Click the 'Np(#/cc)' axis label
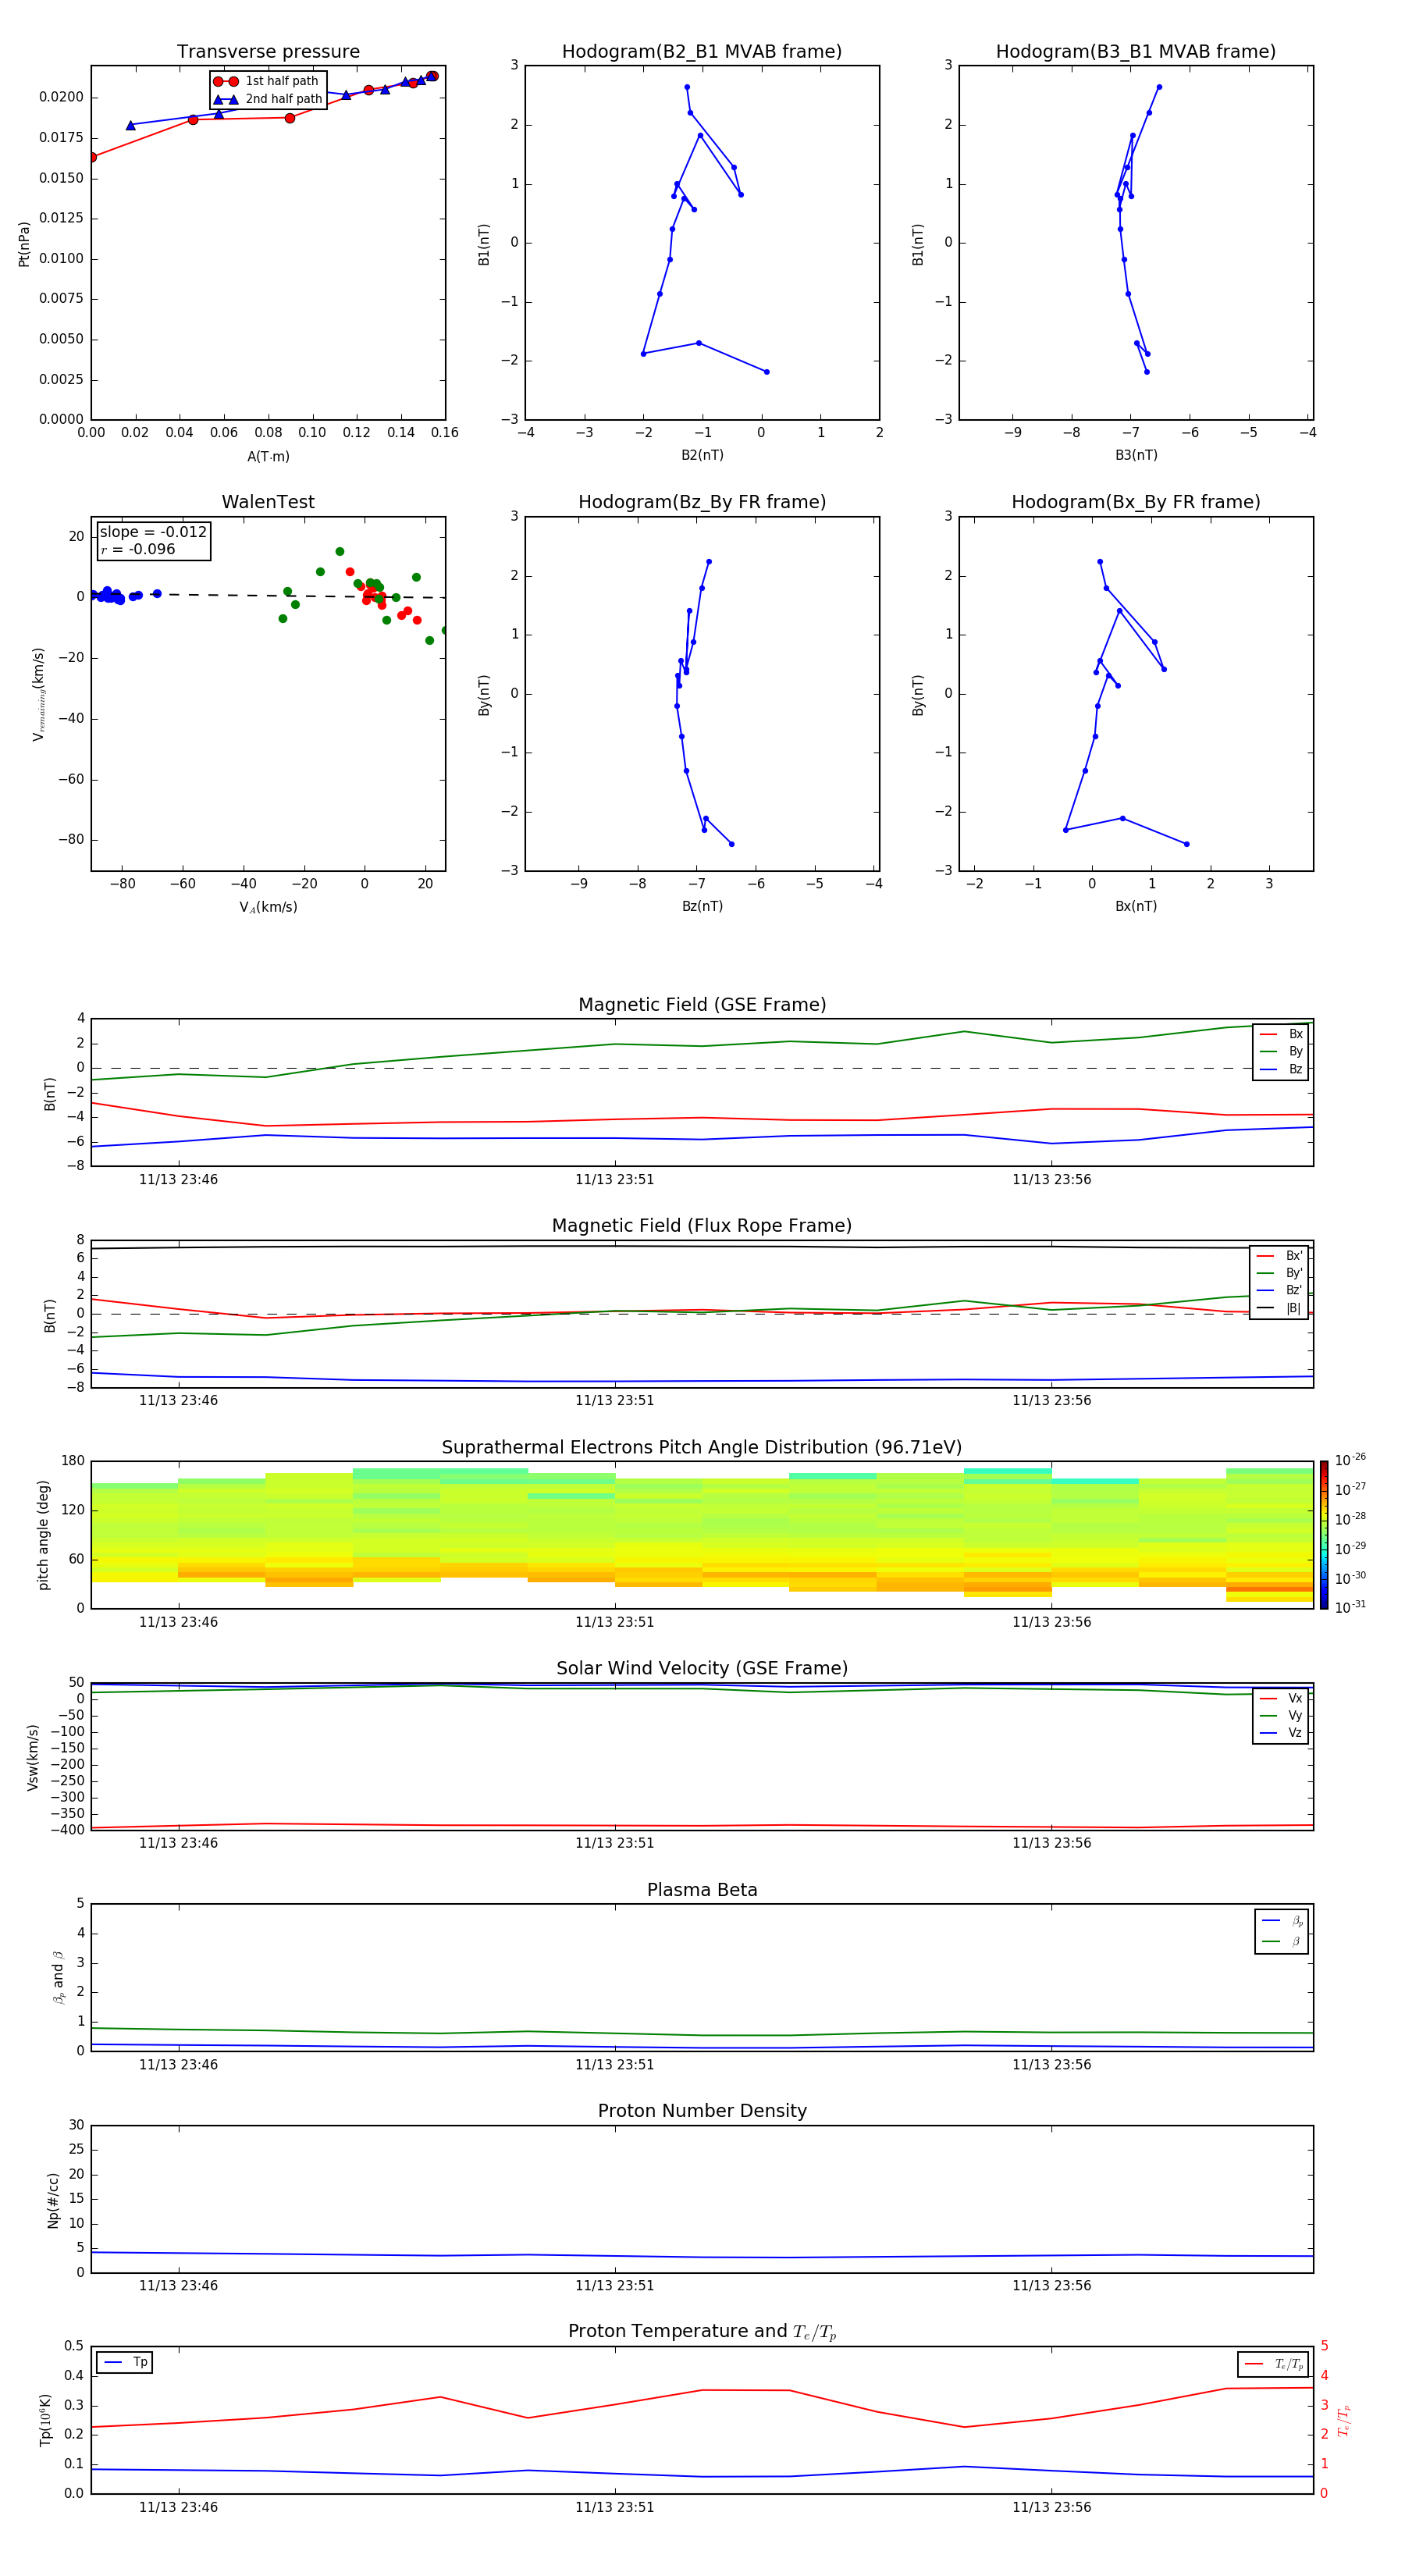 [x=53, y=2200]
